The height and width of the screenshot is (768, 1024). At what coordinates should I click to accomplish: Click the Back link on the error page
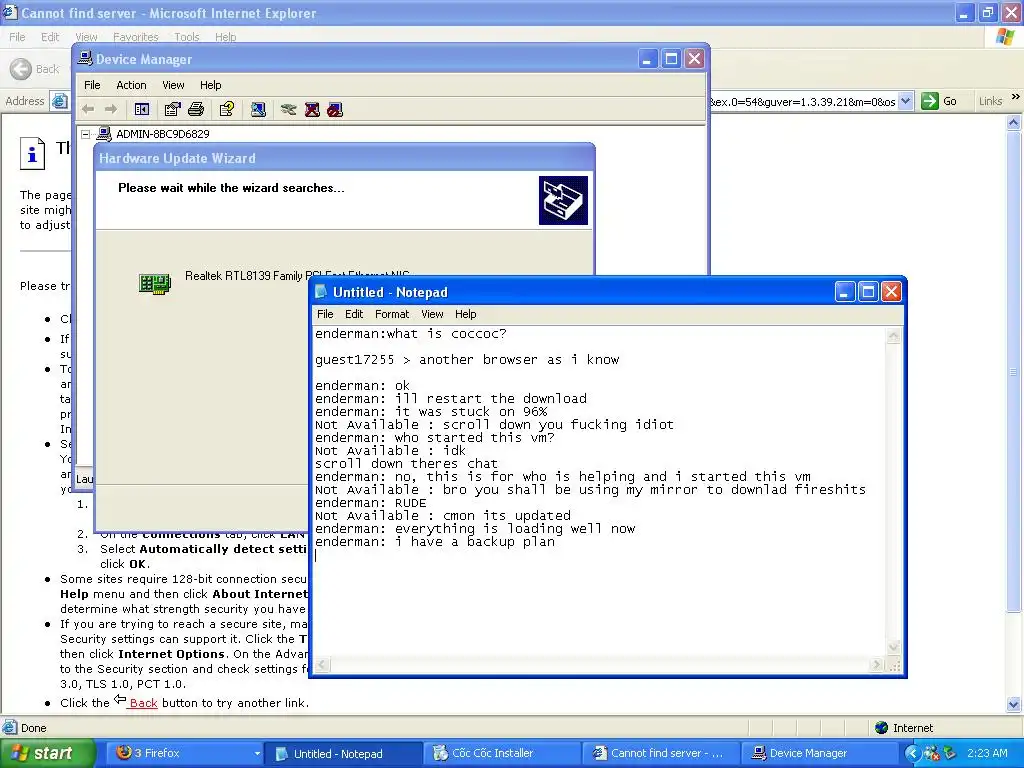[x=143, y=703]
